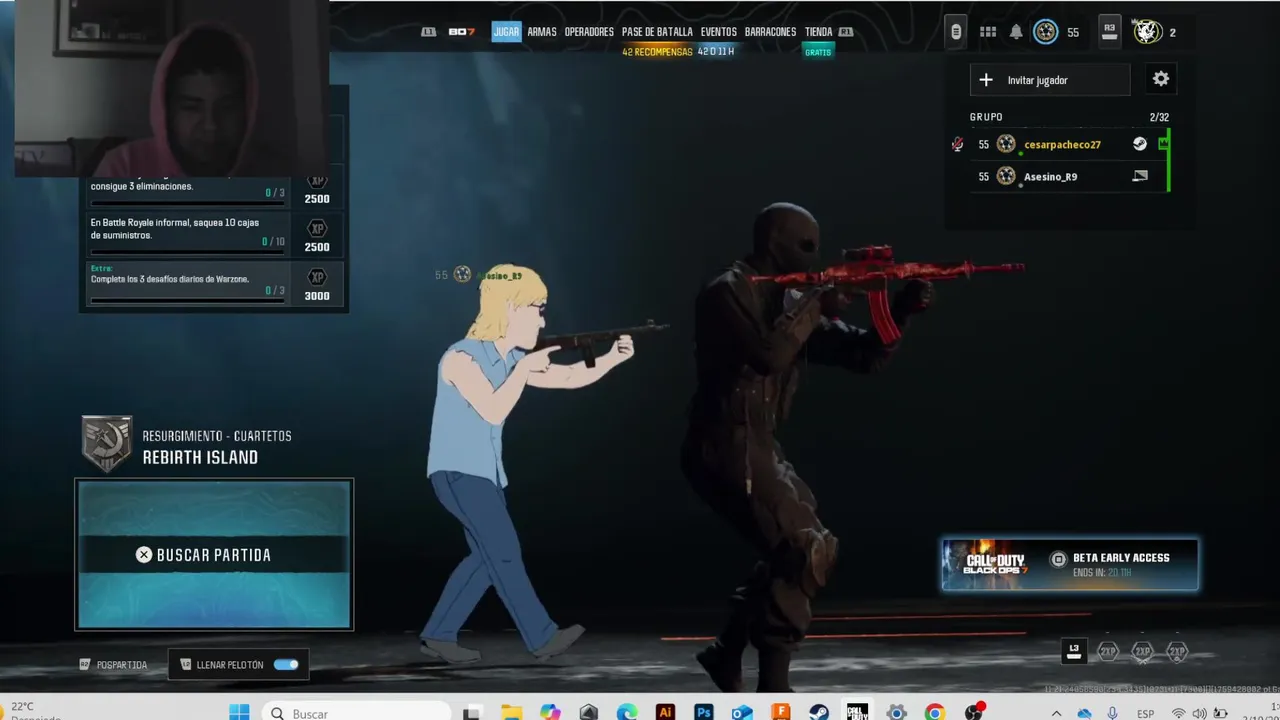
Task: Open Black Ops 7 Beta Early Access banner
Action: 1070,565
